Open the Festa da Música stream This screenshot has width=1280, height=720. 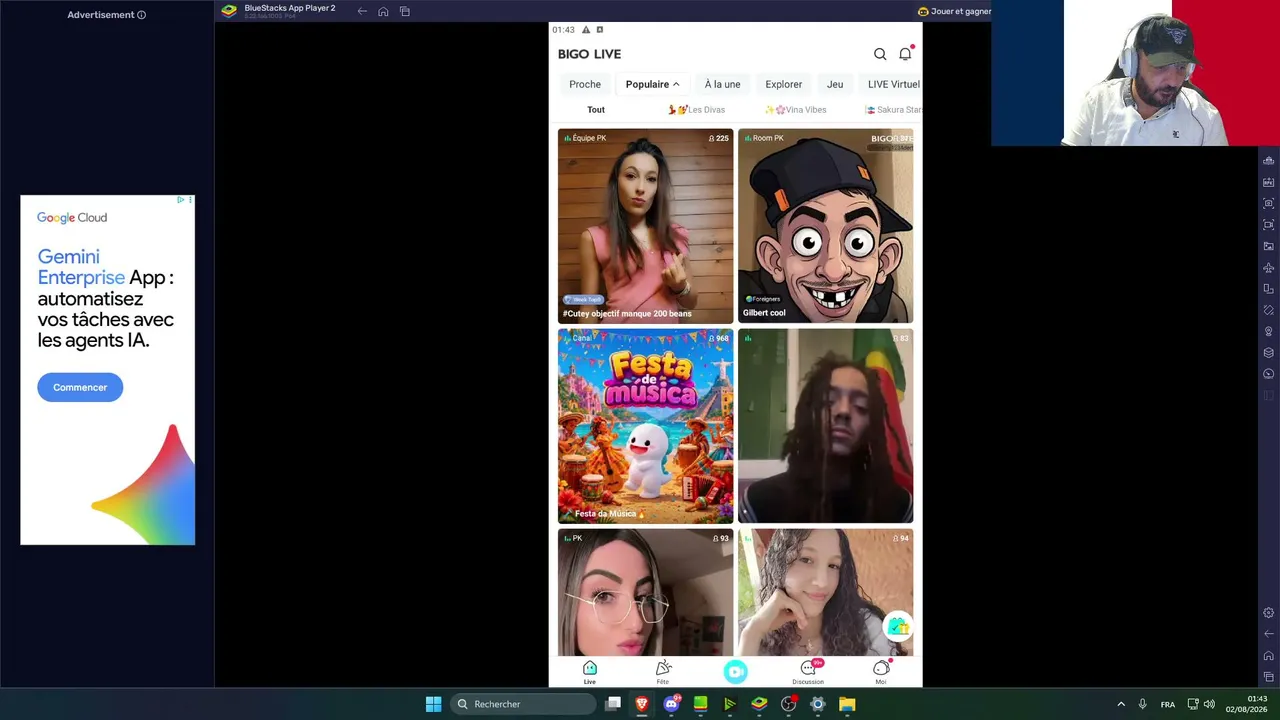645,426
